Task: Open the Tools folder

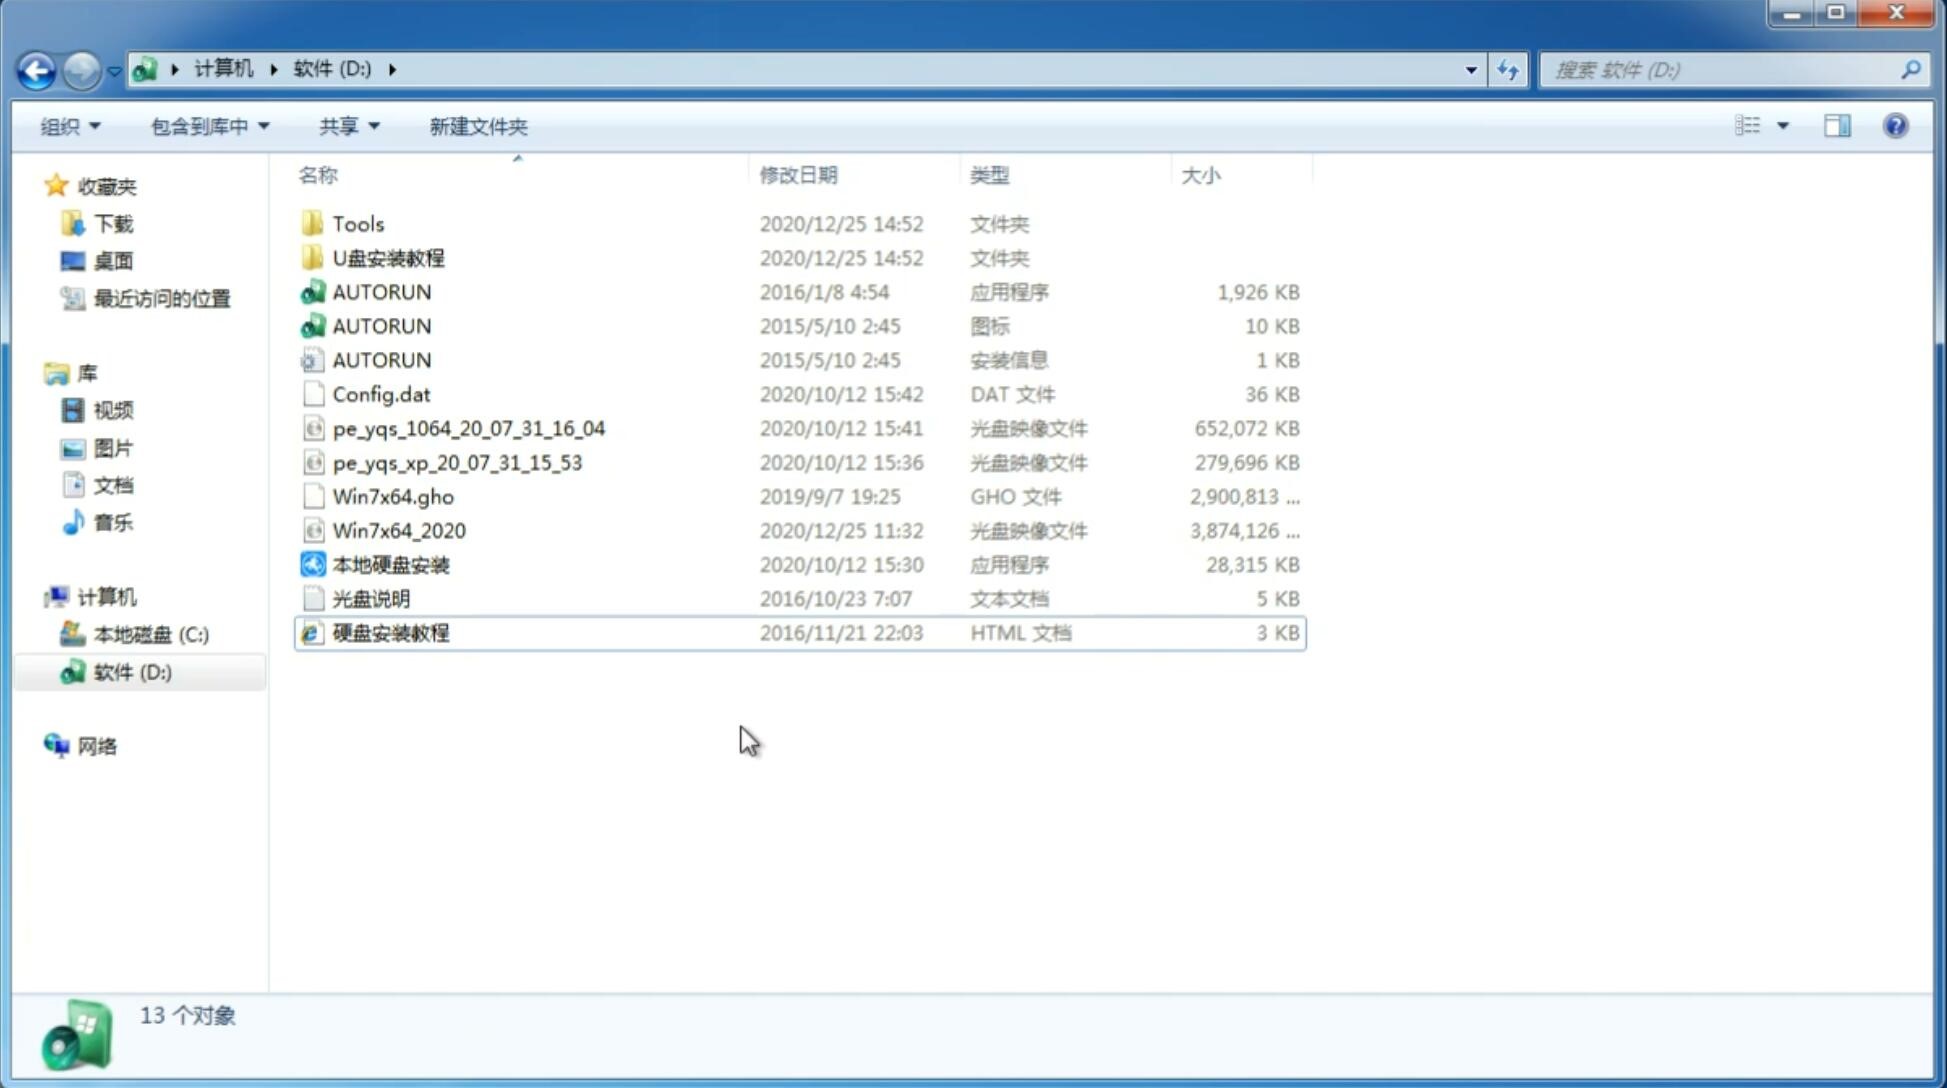Action: [x=357, y=223]
